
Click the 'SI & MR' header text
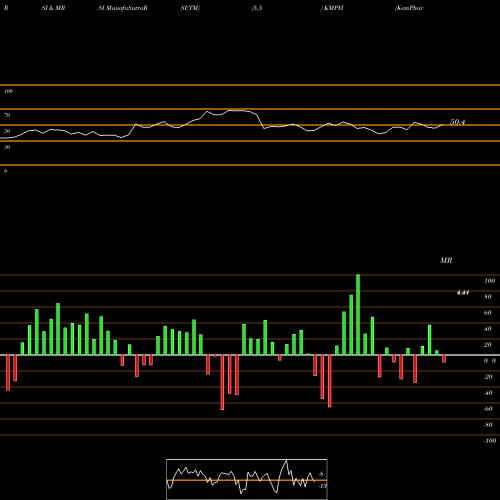click(53, 8)
